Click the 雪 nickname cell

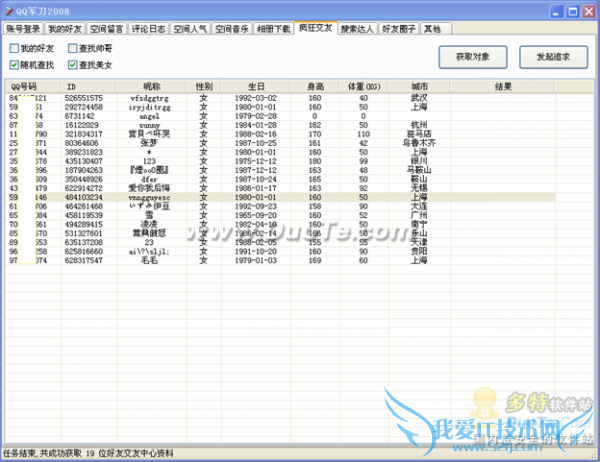coord(149,215)
